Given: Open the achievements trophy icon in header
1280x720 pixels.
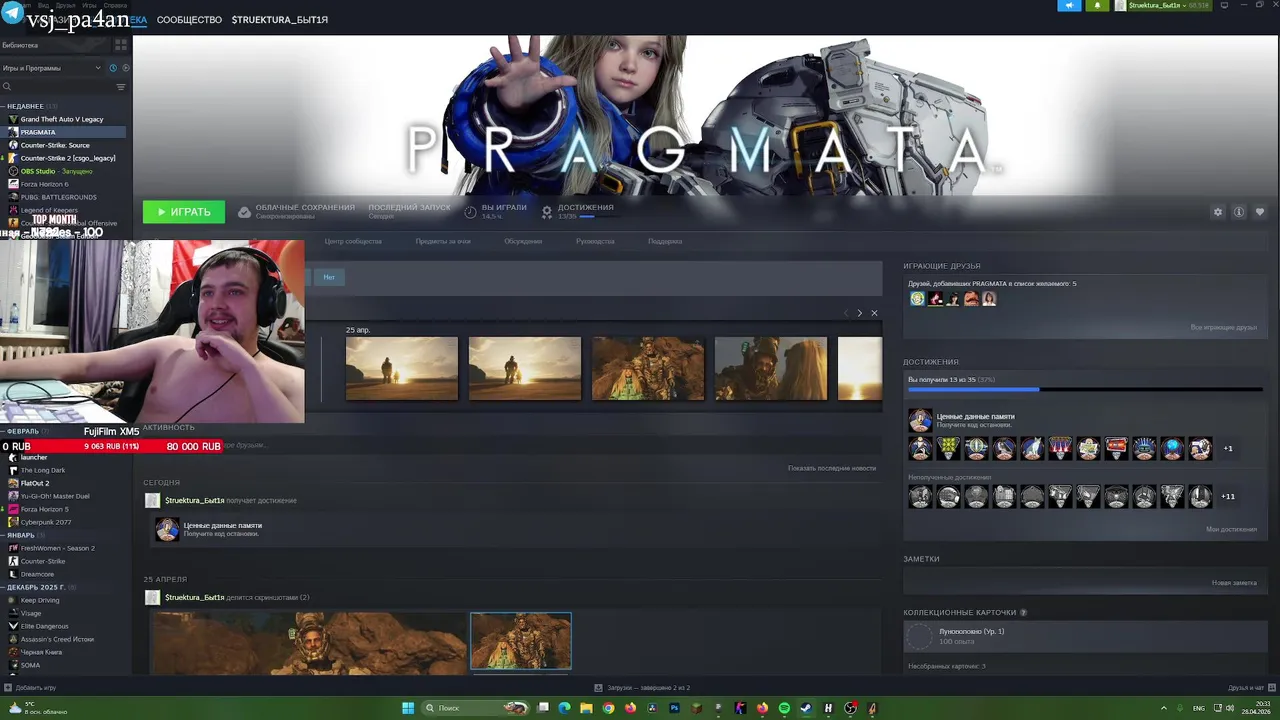Looking at the screenshot, I should point(547,212).
